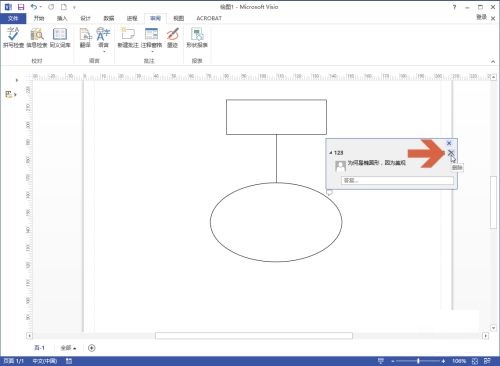This screenshot has width=500, height=366.
Task: Select the ellipse shape on the canvas
Action: (276, 222)
